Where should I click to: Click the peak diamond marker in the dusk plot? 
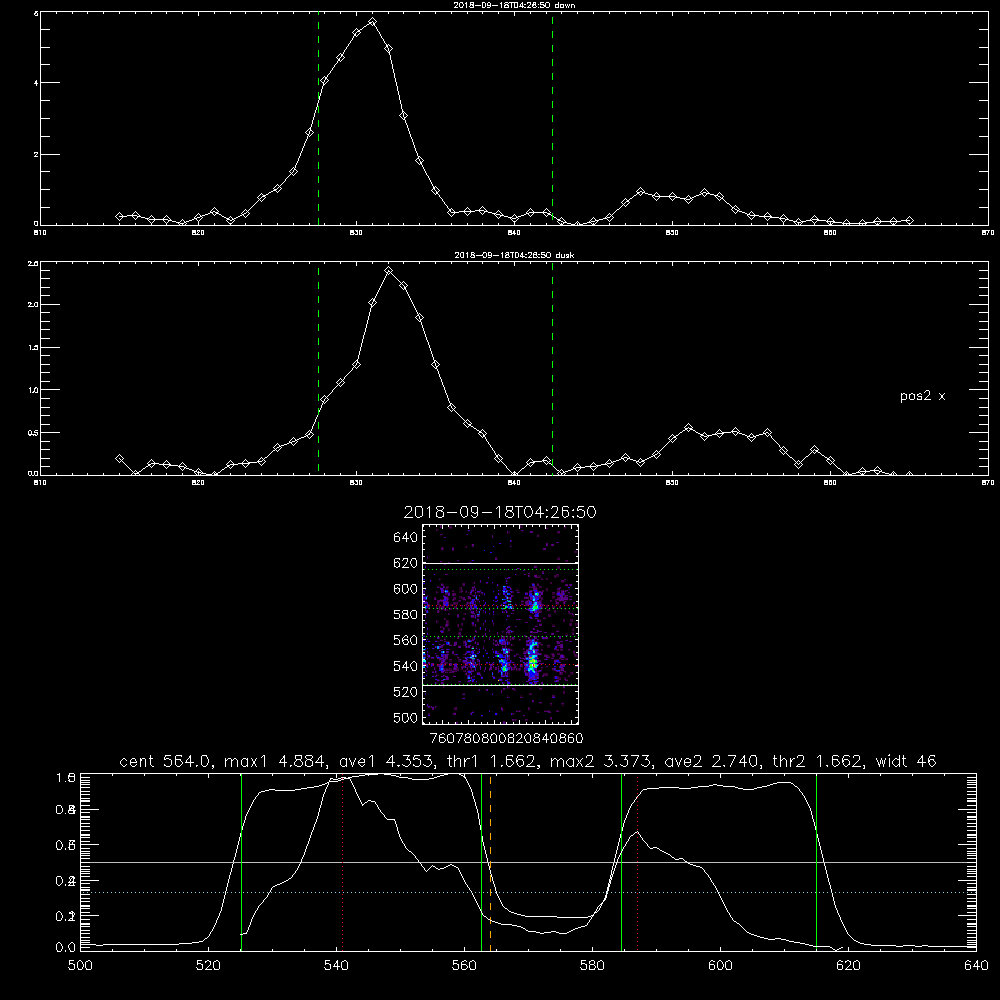coord(389,271)
